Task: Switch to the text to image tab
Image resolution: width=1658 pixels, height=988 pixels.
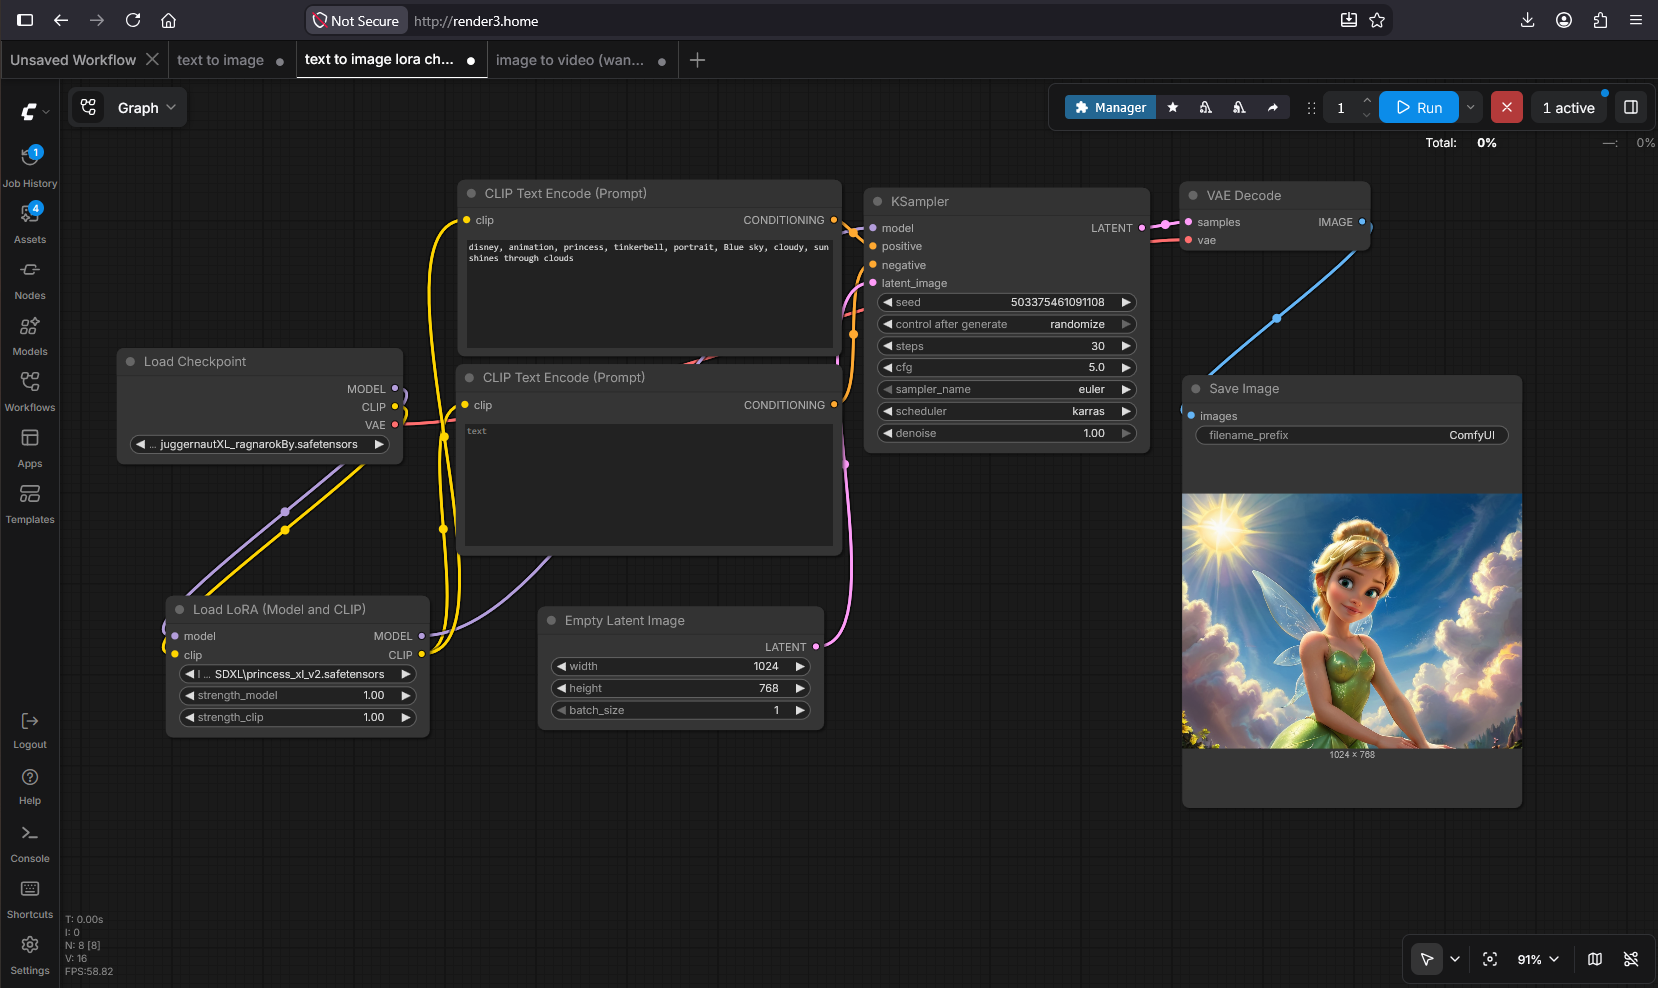Action: pos(221,60)
